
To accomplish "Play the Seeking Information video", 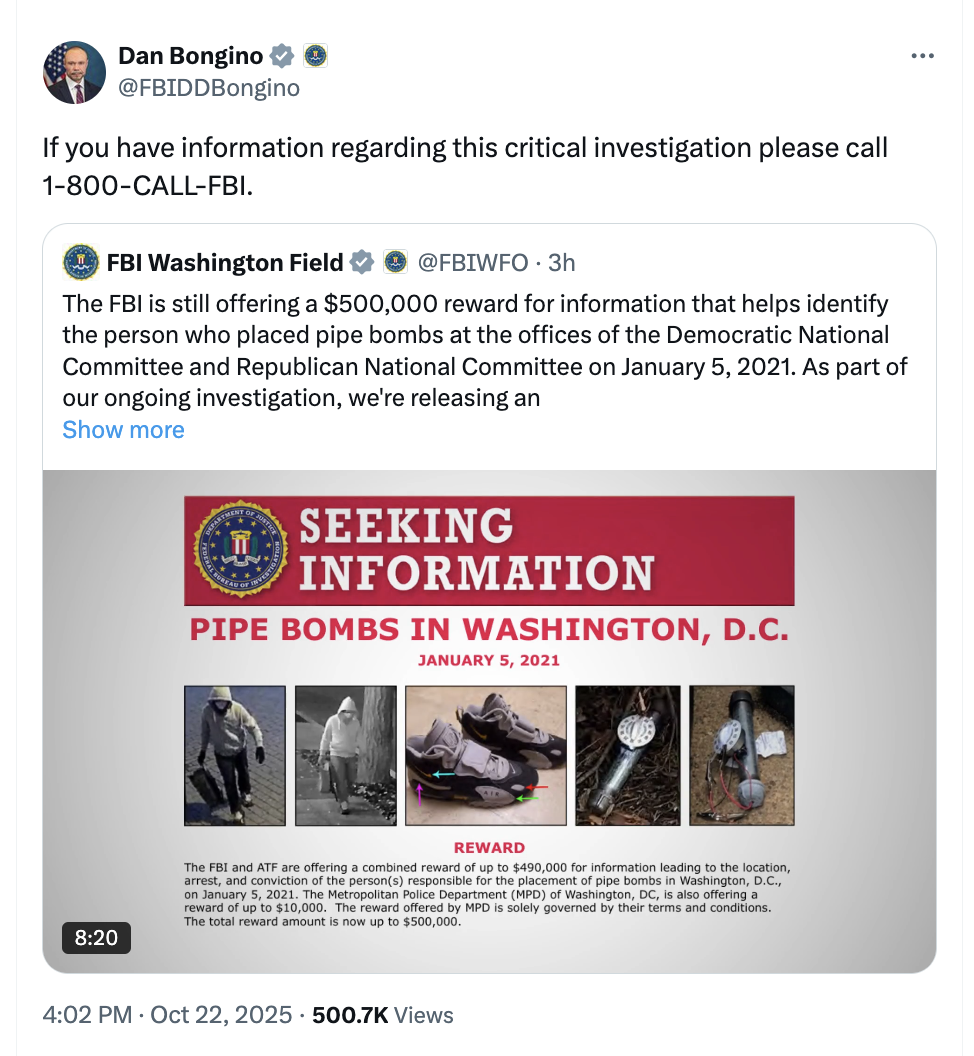I will 489,720.
